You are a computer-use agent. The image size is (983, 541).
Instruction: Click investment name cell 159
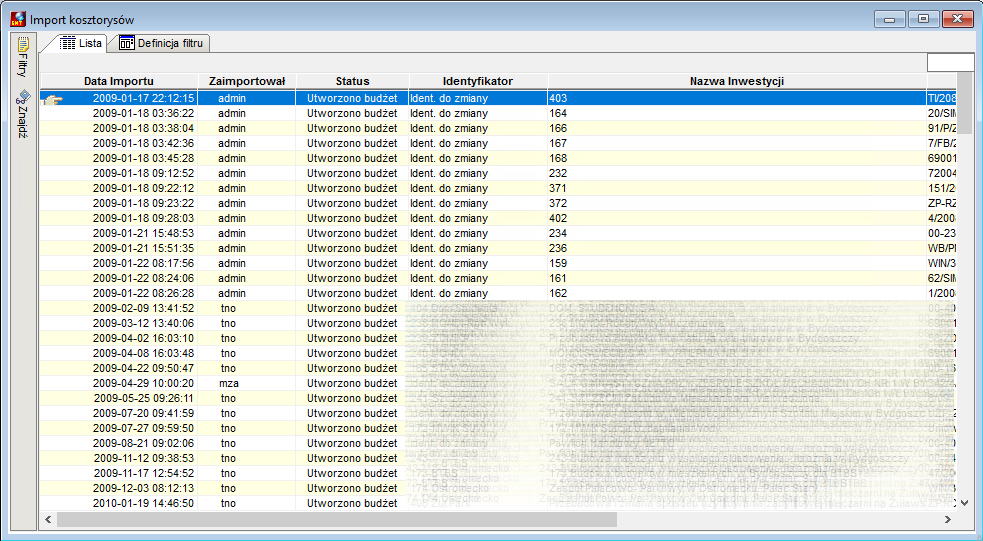pyautogui.click(x=737, y=264)
